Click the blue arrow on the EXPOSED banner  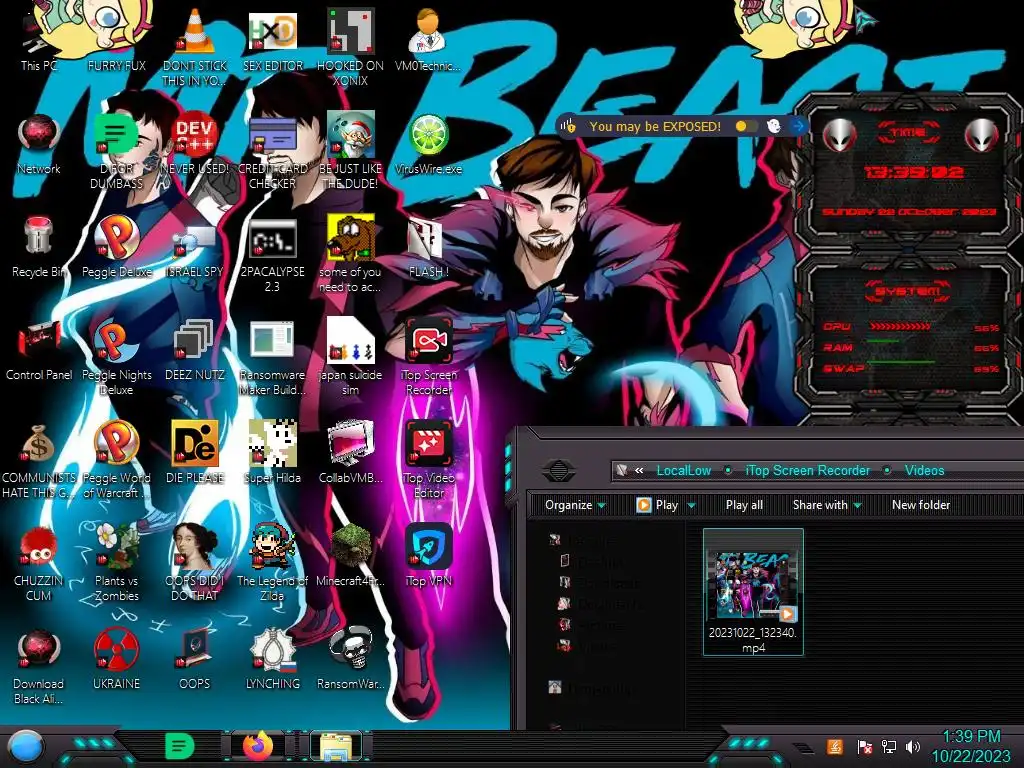(798, 126)
